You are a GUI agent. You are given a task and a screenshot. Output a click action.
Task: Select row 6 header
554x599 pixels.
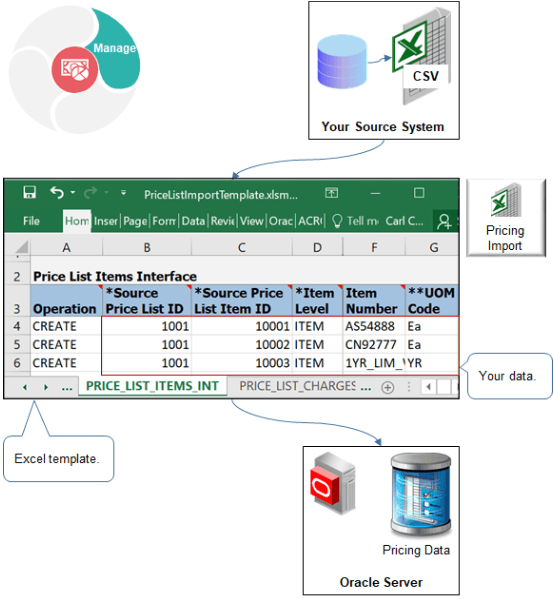[17, 363]
